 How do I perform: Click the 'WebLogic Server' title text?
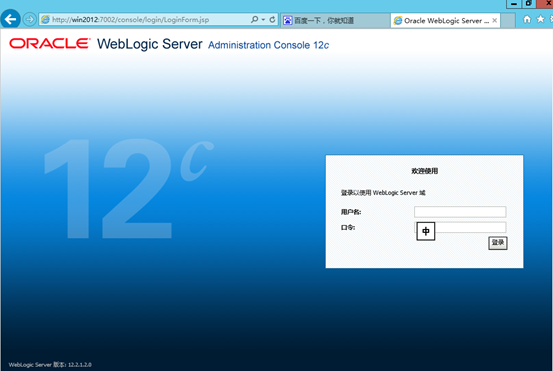point(150,44)
